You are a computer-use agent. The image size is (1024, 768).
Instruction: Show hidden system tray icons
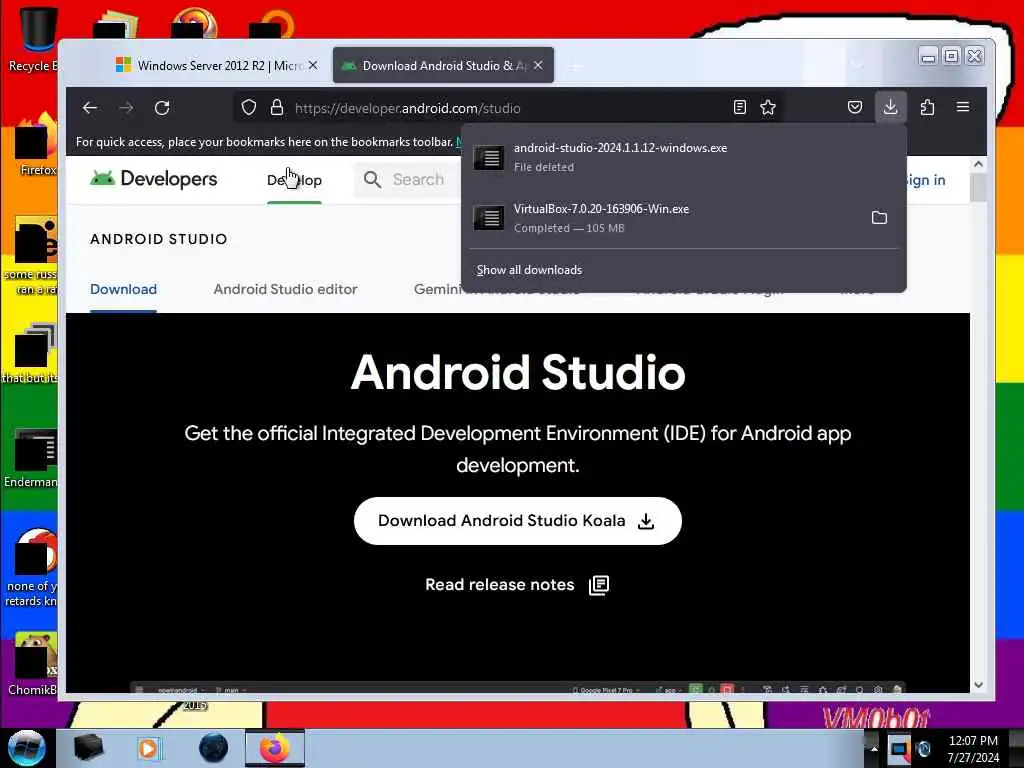[874, 749]
